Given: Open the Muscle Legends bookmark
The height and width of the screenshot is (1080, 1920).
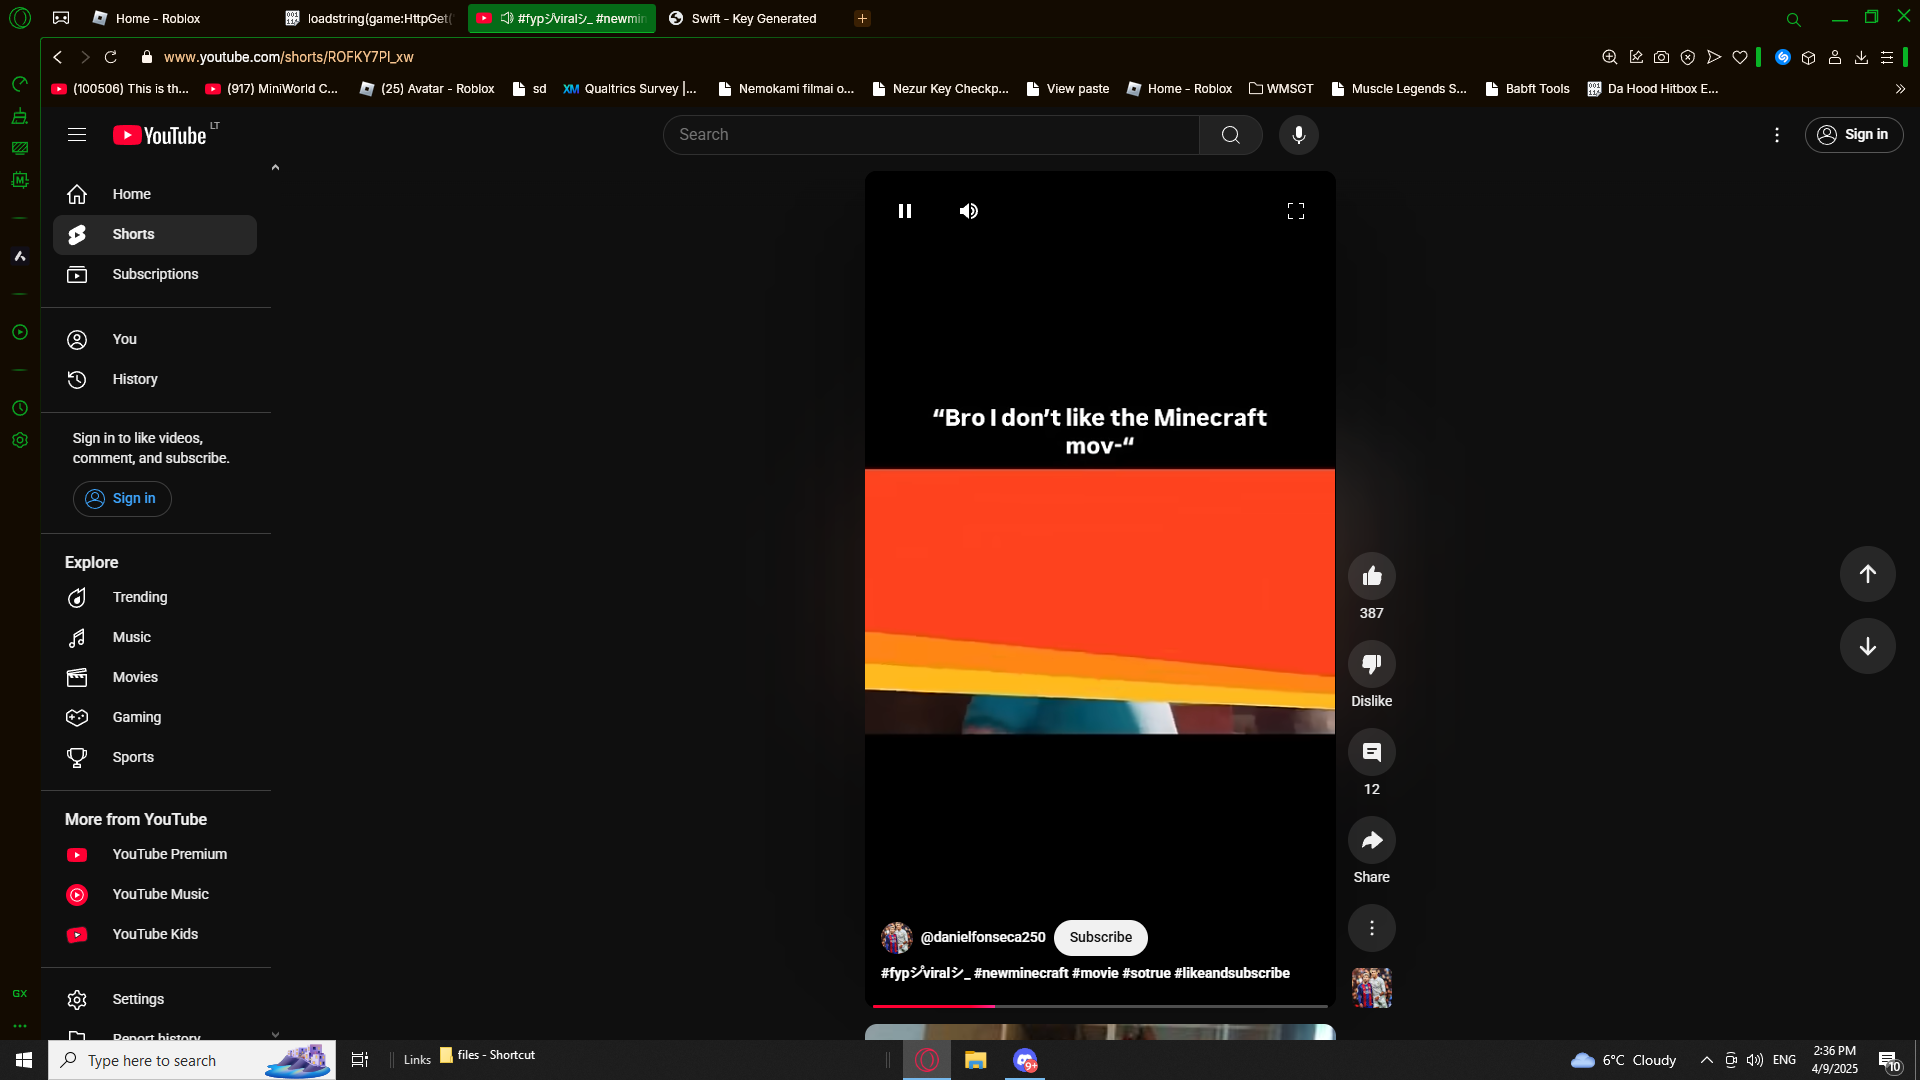Looking at the screenshot, I should point(1399,89).
